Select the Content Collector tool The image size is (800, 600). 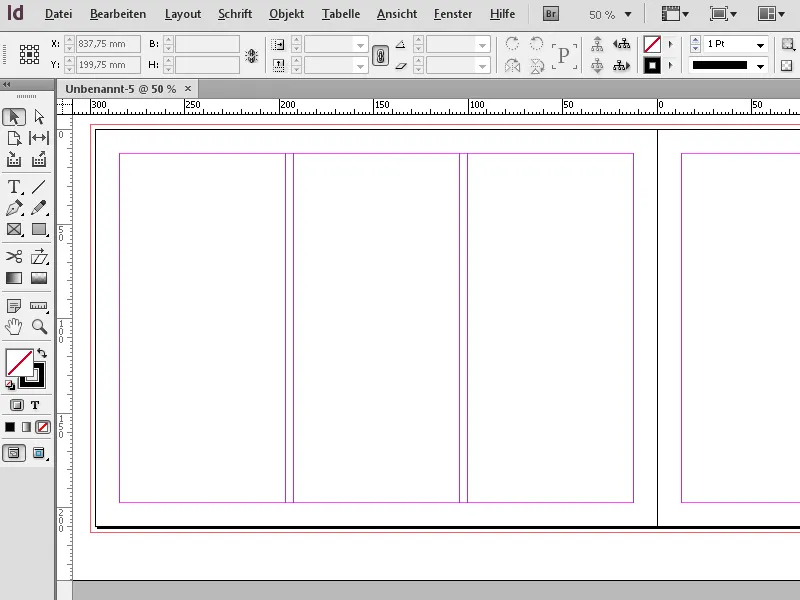click(x=14, y=160)
